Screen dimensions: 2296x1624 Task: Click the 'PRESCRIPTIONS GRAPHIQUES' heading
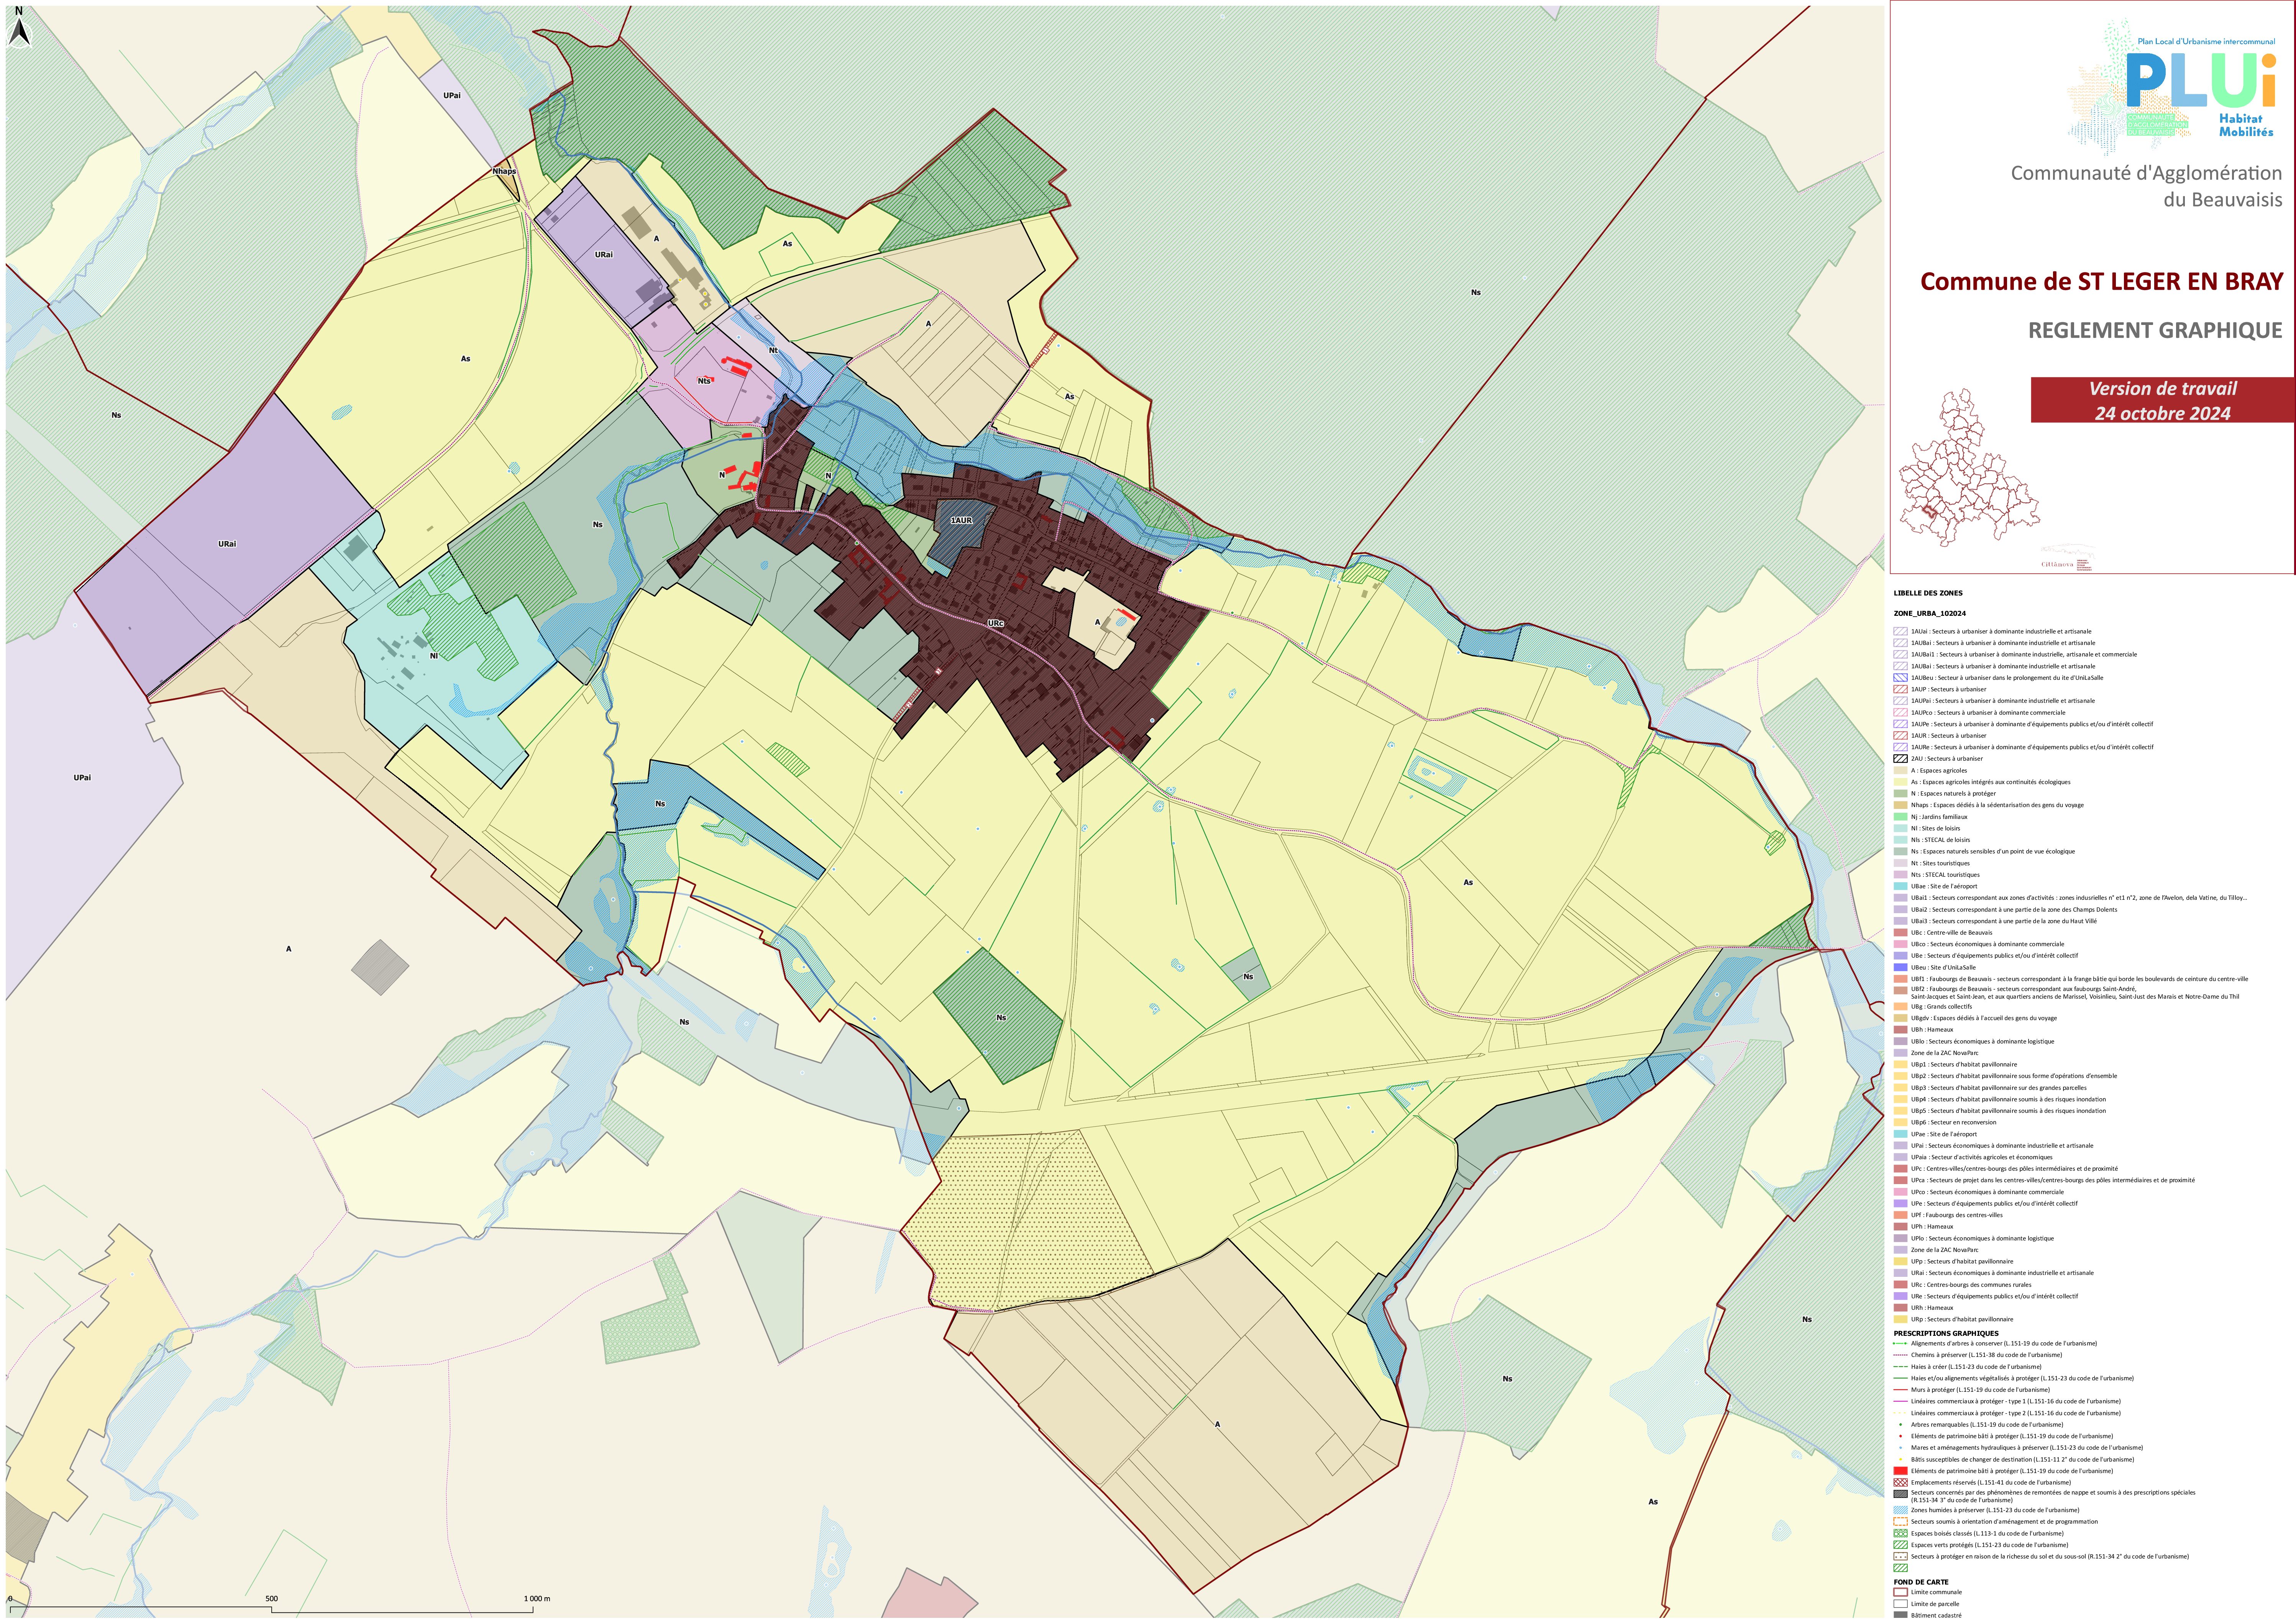[1946, 1333]
